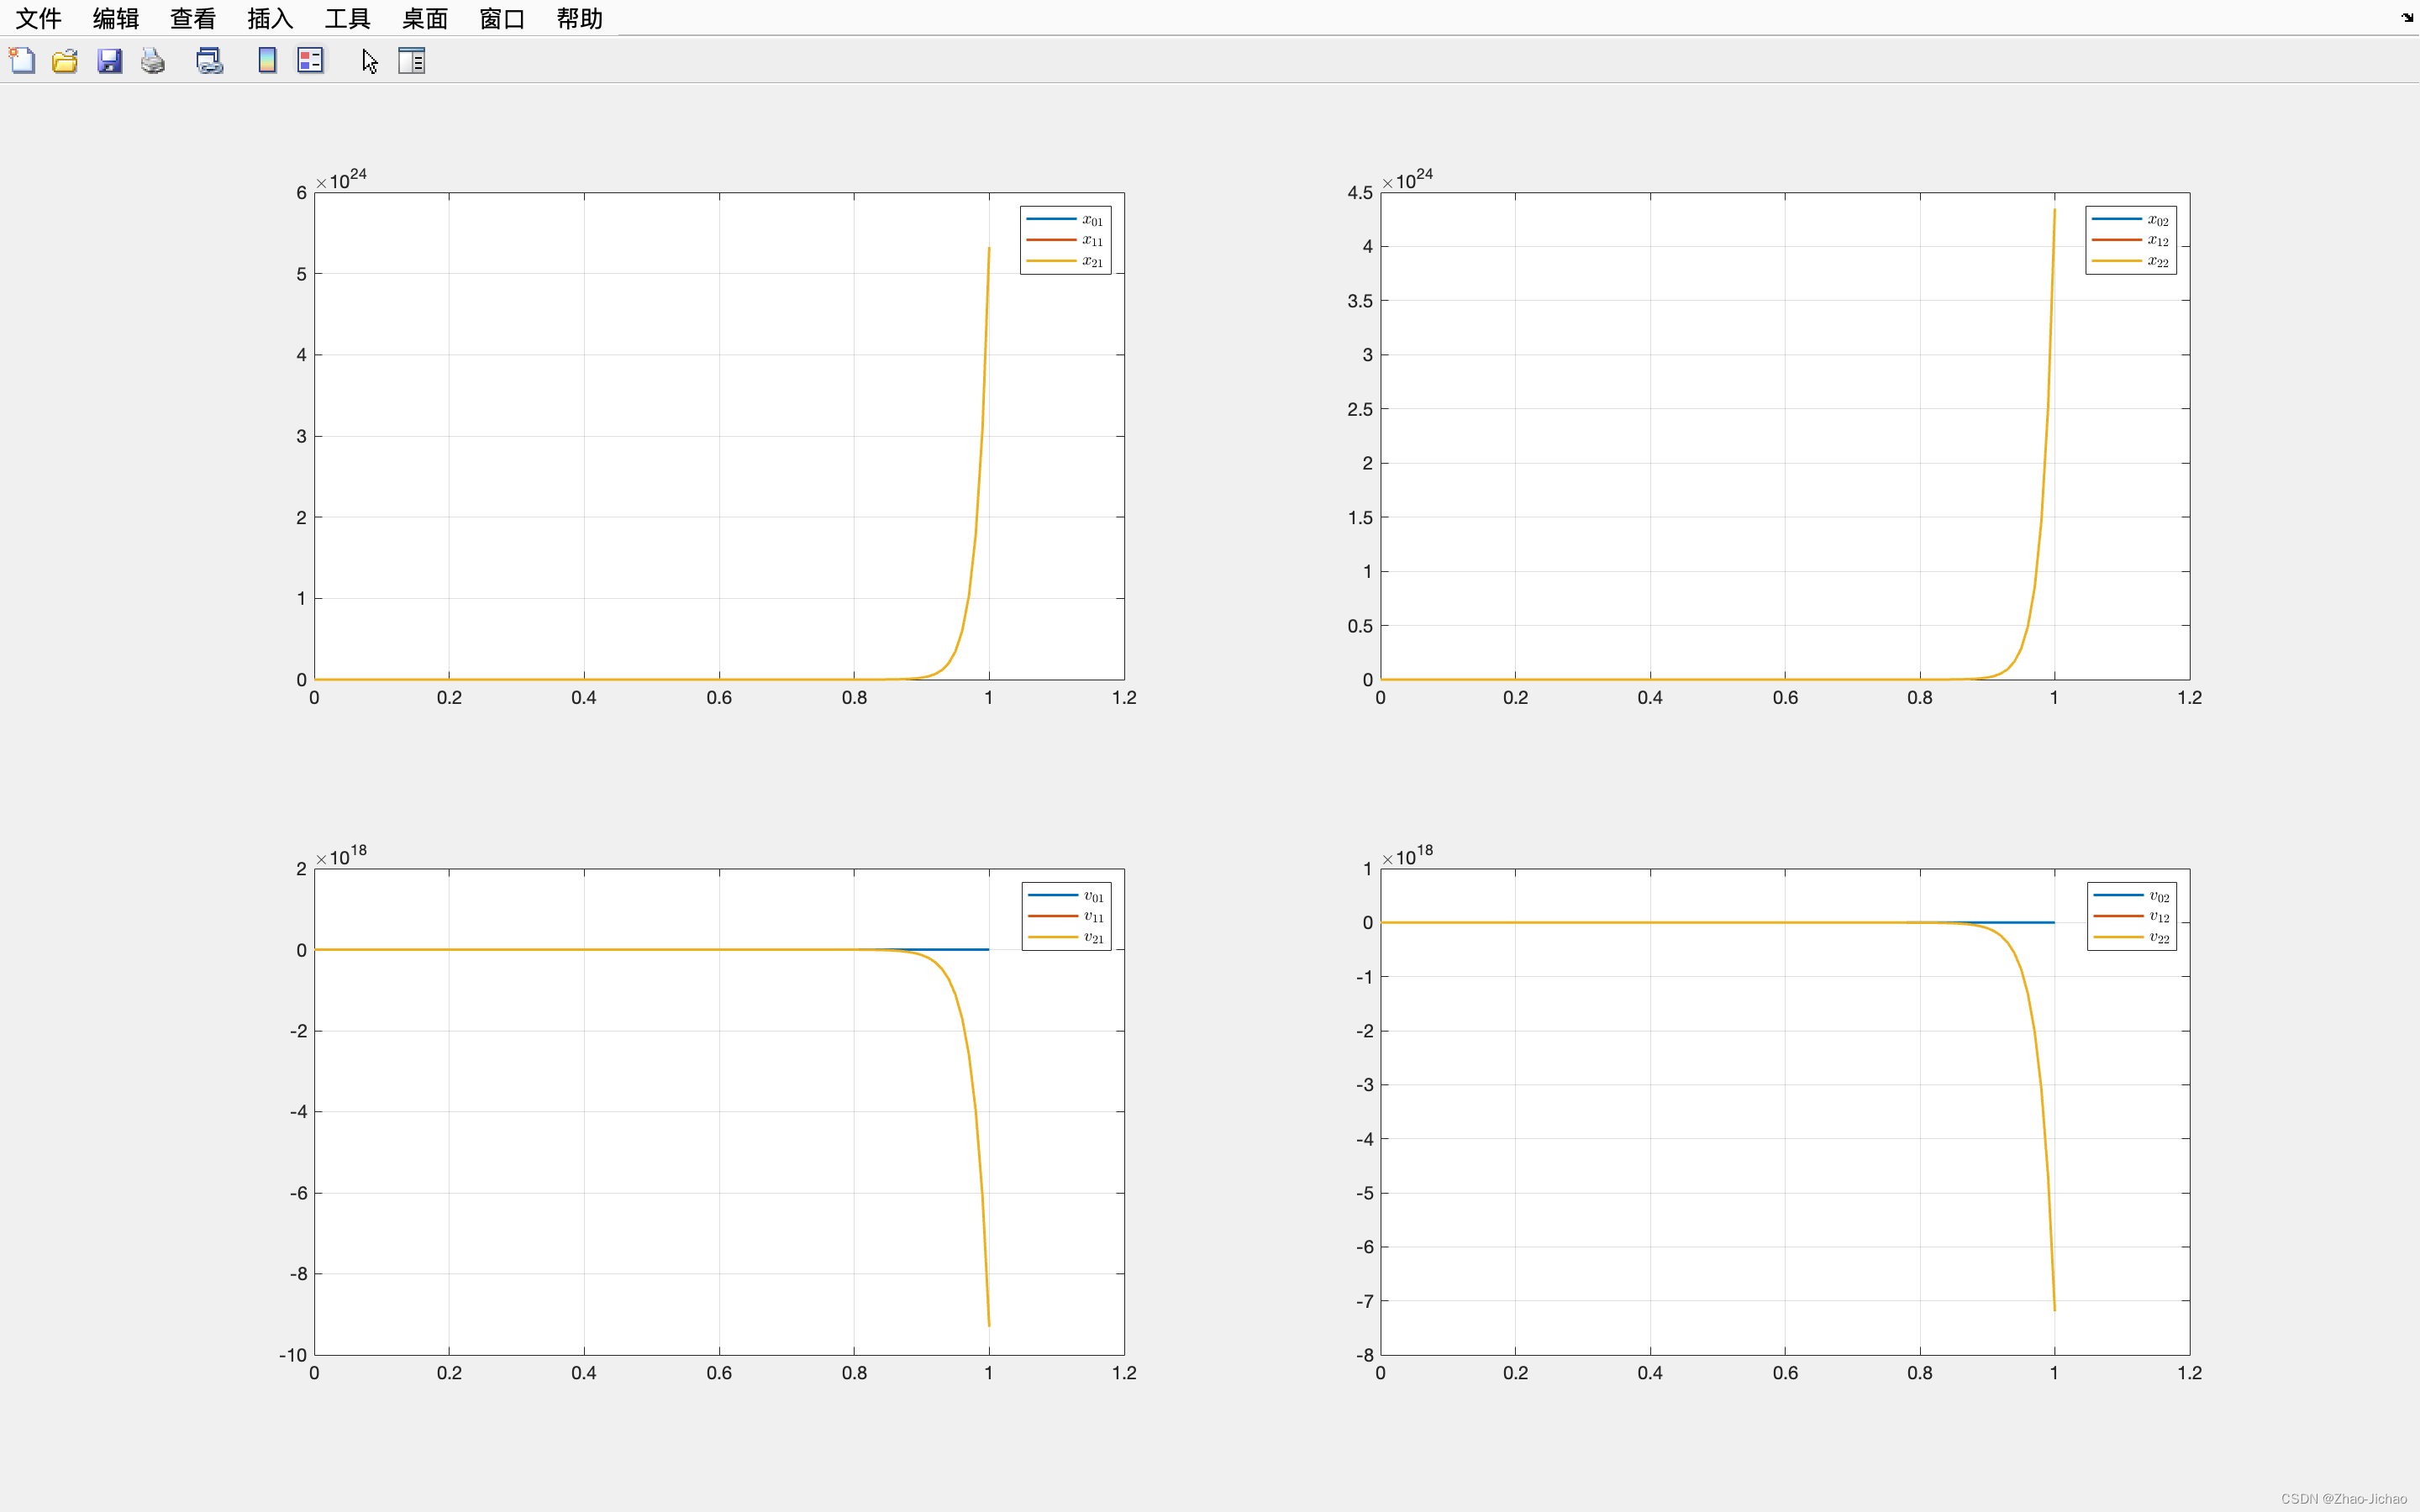Print the figure using the printer icon
Viewport: 2420px width, 1512px height.
click(153, 61)
